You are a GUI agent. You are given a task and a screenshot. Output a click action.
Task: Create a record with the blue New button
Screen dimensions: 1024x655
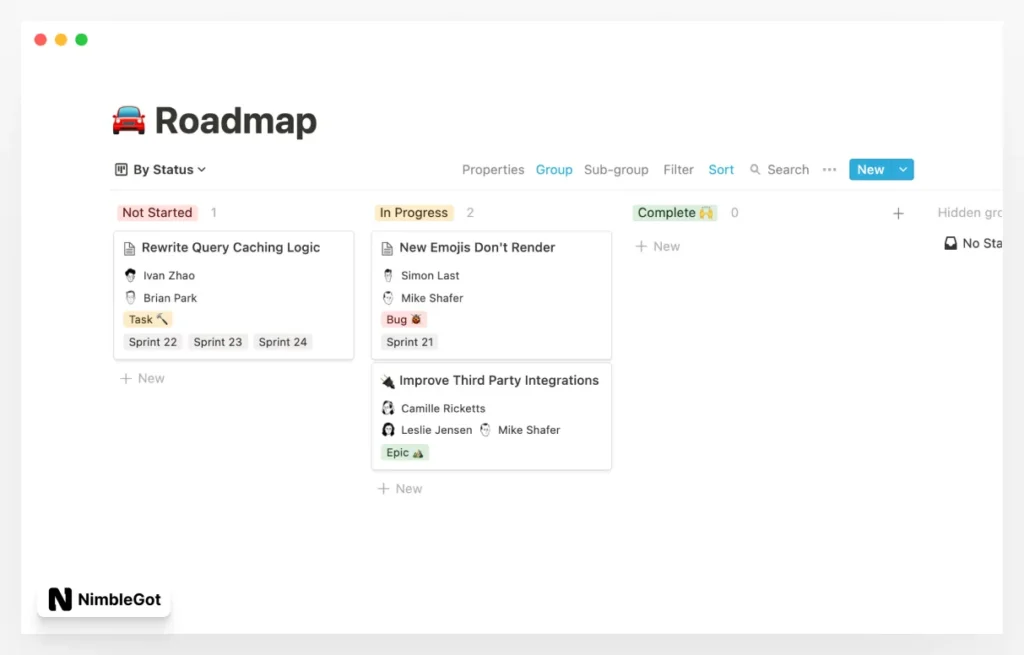869,169
